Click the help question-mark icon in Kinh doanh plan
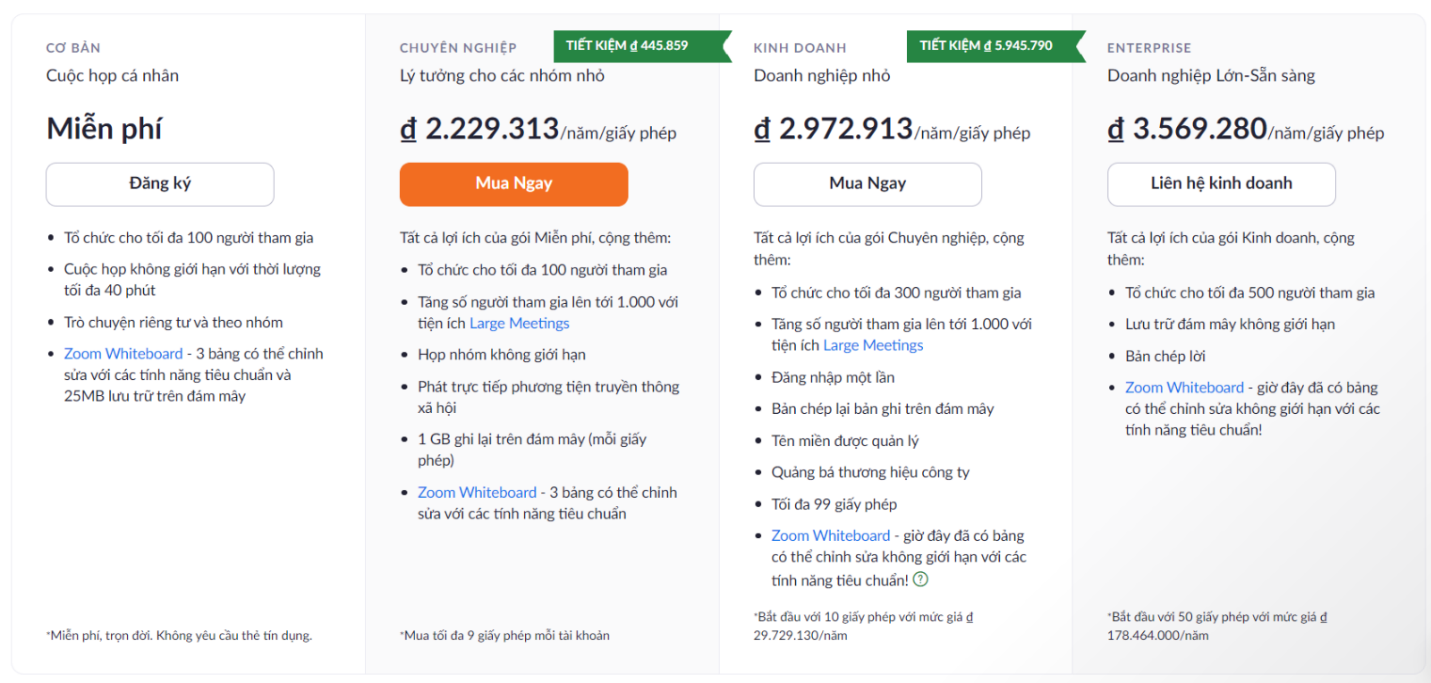Image resolution: width=1431 pixels, height=683 pixels. point(921,580)
